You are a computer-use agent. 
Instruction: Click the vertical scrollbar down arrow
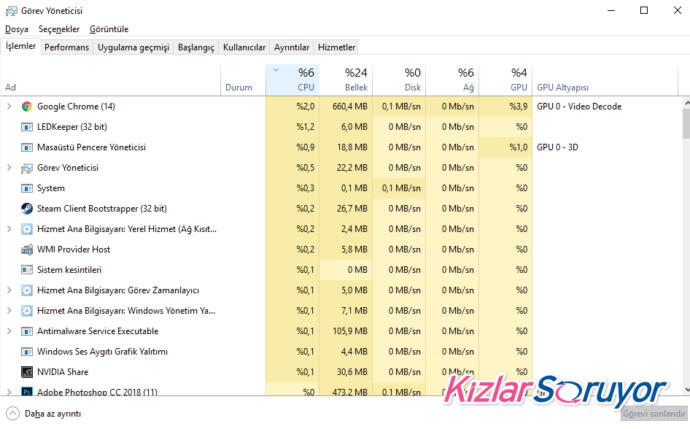pos(686,390)
